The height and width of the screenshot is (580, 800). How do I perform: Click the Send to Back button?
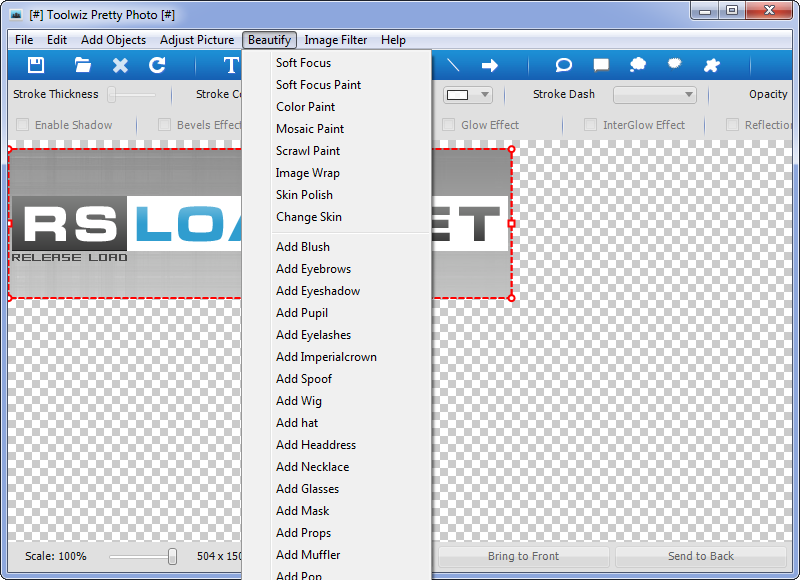pos(701,556)
